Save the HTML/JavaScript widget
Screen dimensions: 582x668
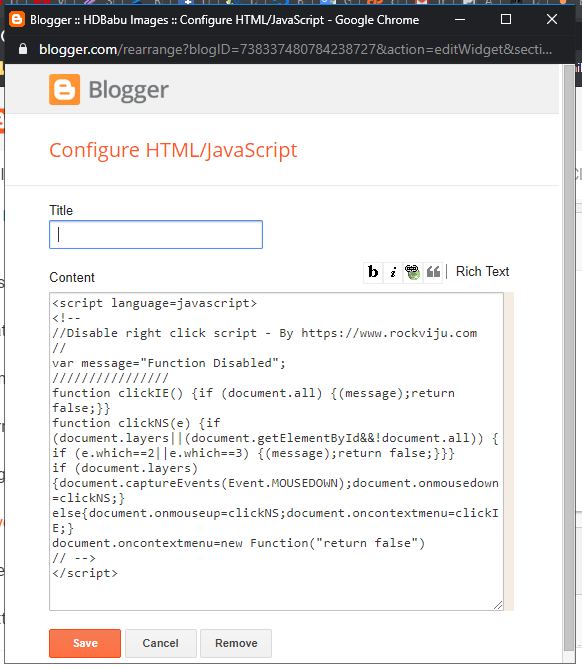coord(85,643)
